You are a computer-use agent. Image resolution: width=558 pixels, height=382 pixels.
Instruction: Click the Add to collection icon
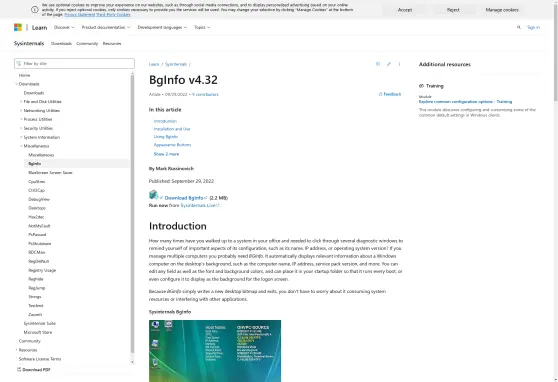(378, 64)
